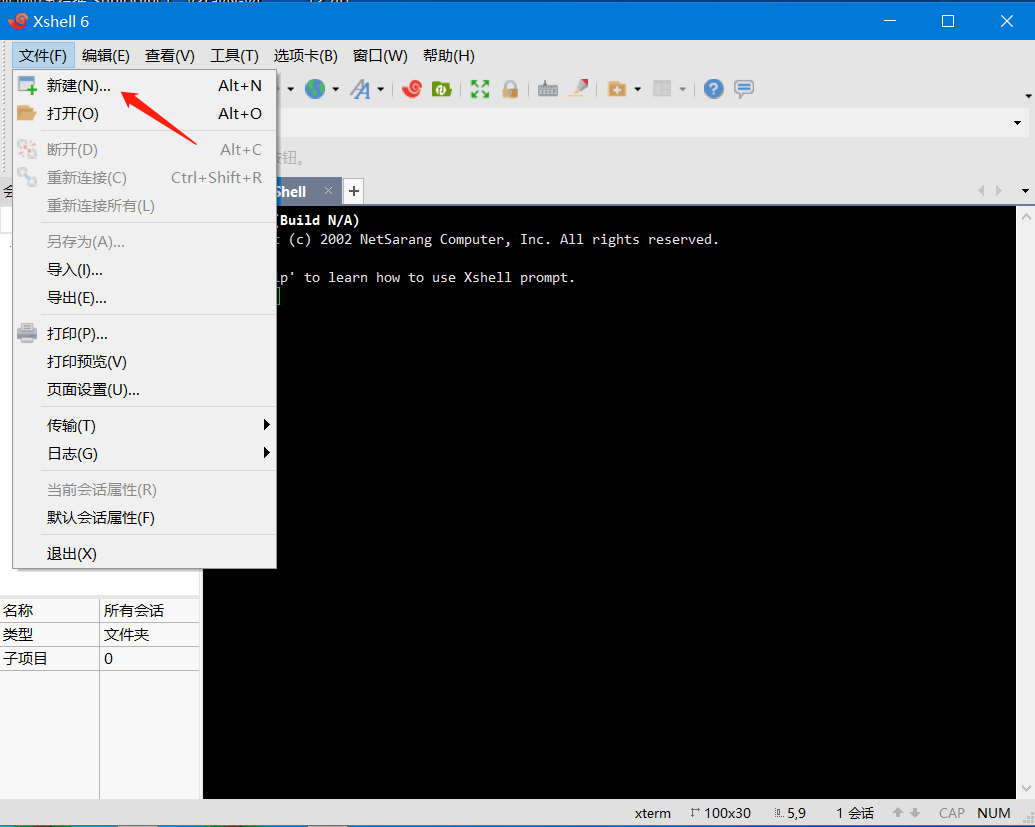Choose 页面设置(U)... menu entry
The height and width of the screenshot is (827, 1035).
click(x=145, y=390)
